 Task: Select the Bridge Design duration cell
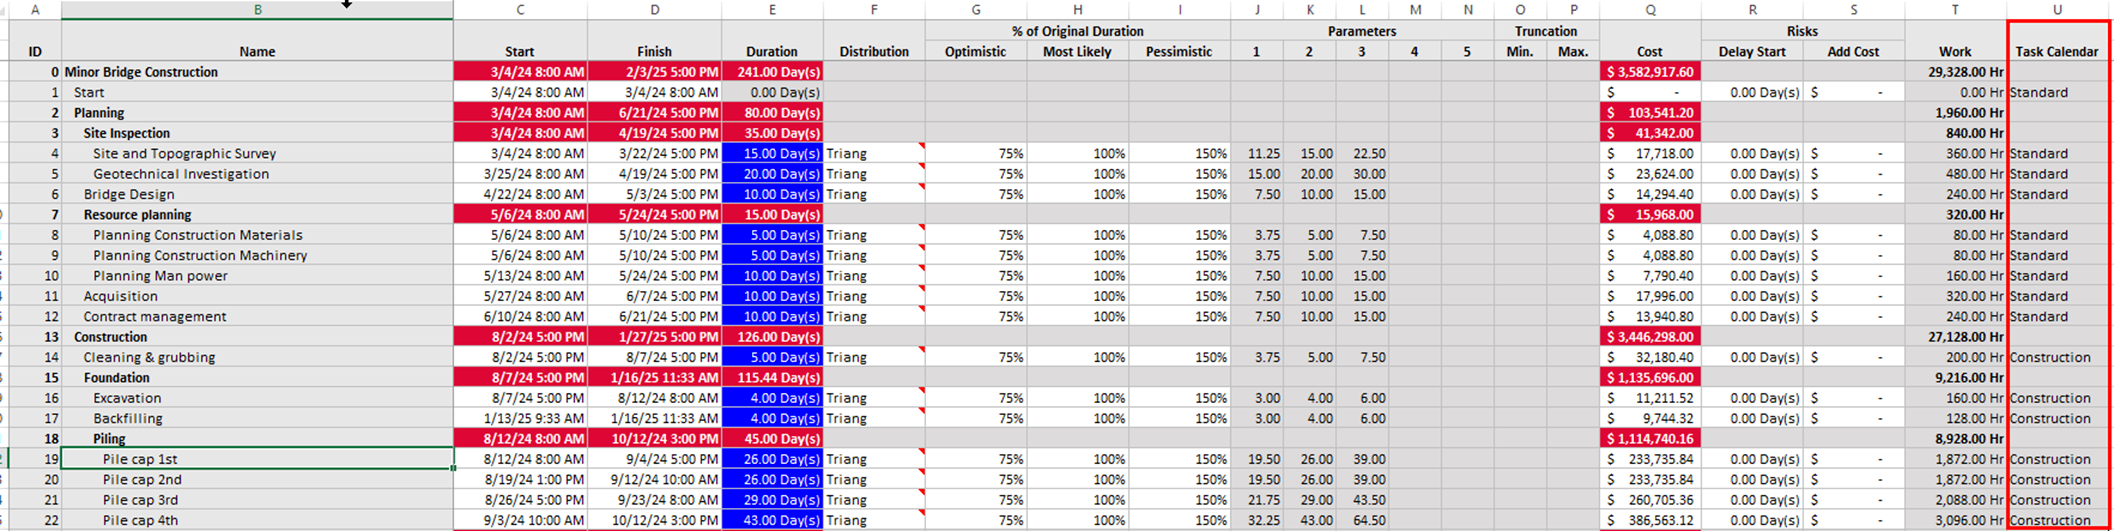771,194
